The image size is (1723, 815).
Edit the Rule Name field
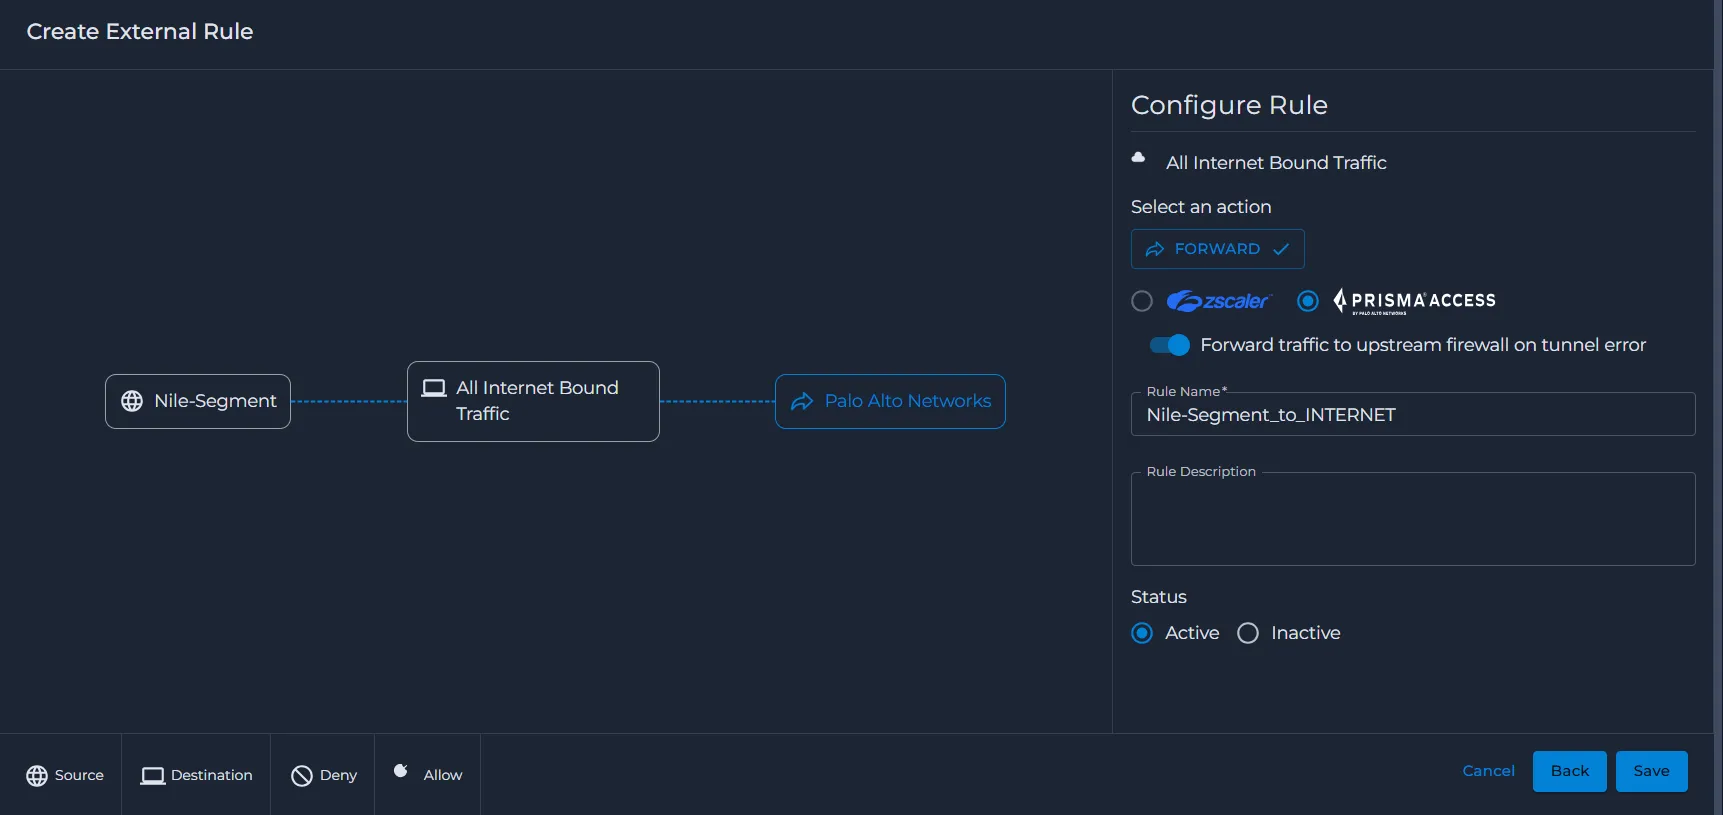tap(1413, 414)
